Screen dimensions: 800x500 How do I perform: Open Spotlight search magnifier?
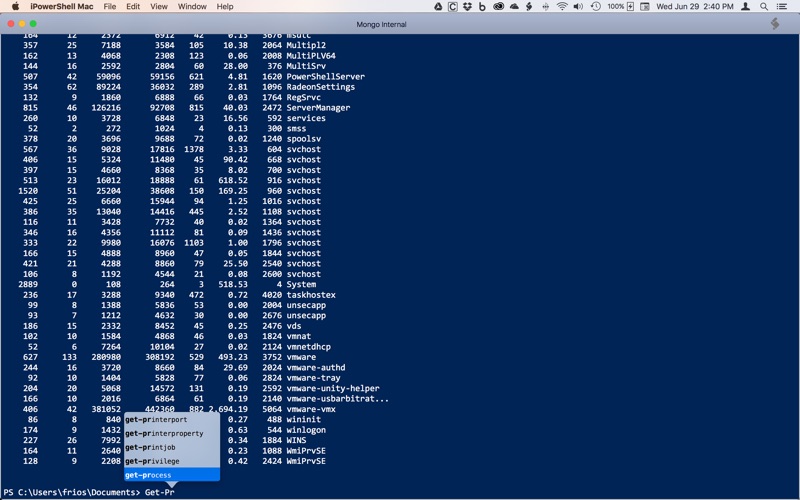[764, 7]
